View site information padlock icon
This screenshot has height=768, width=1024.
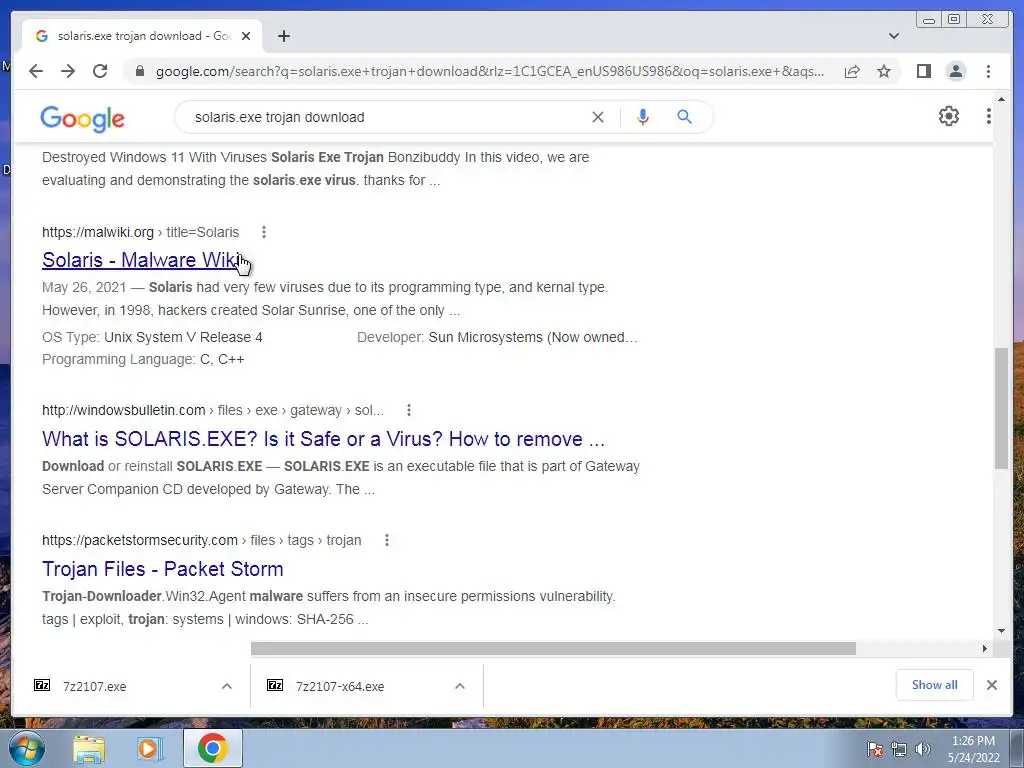coord(140,71)
